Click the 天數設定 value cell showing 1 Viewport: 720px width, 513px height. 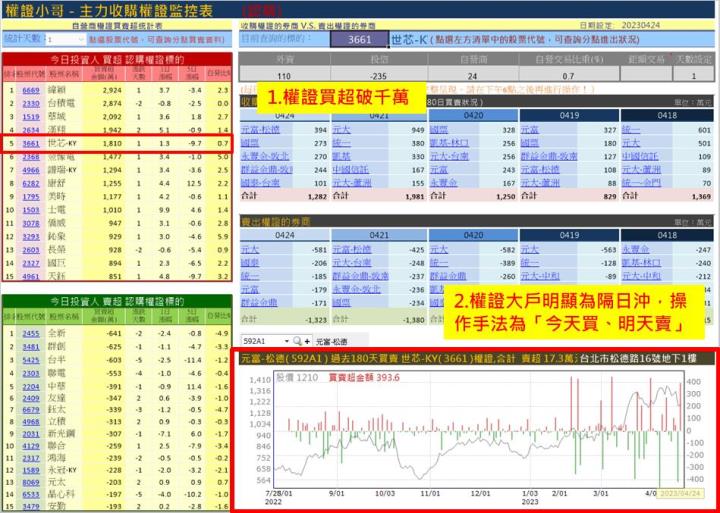click(693, 76)
